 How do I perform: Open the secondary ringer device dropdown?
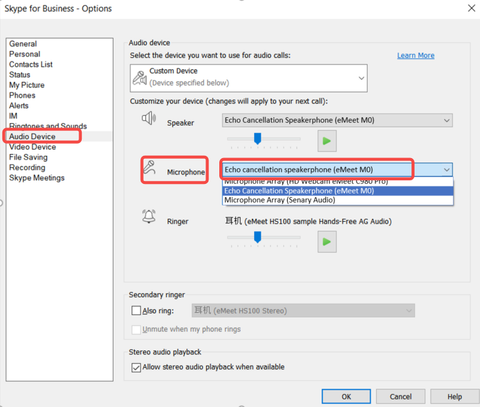coord(303,311)
